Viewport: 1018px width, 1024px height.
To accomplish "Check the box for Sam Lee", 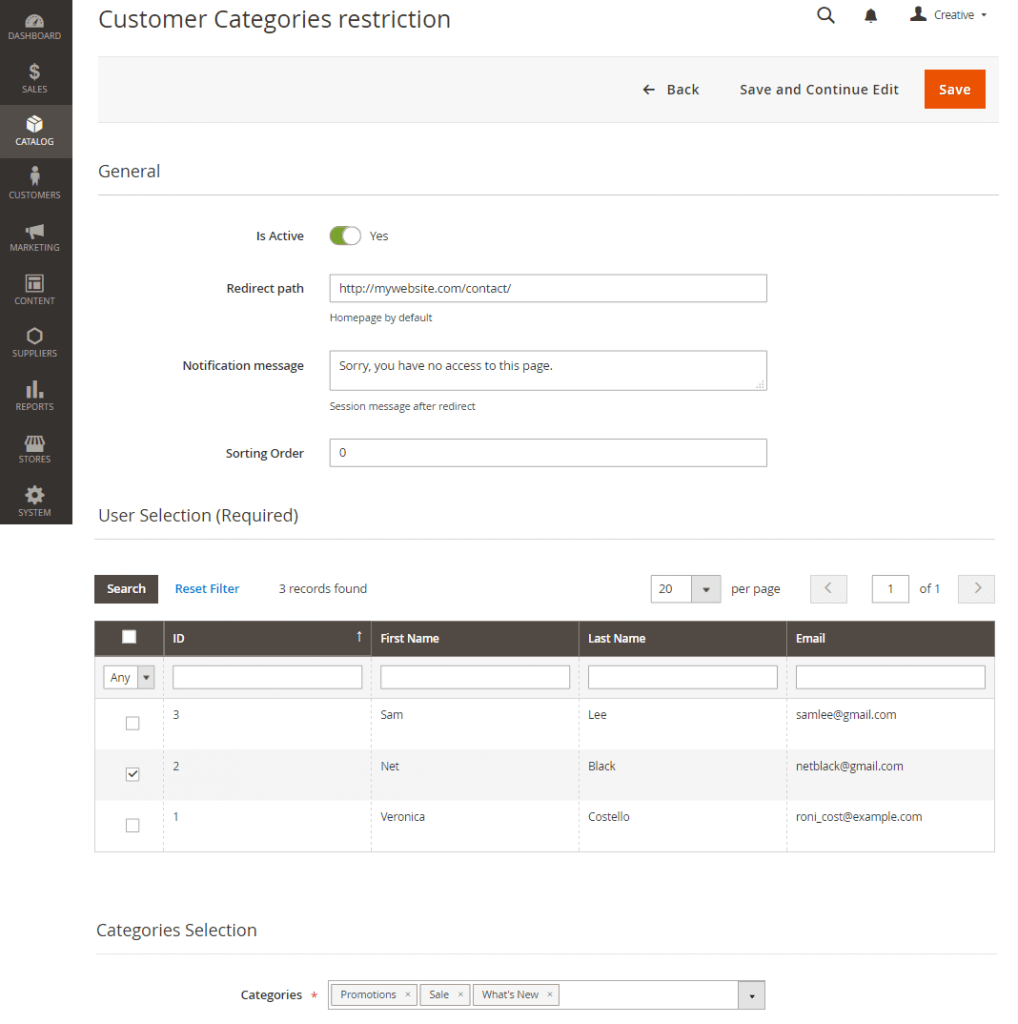I will [132, 723].
